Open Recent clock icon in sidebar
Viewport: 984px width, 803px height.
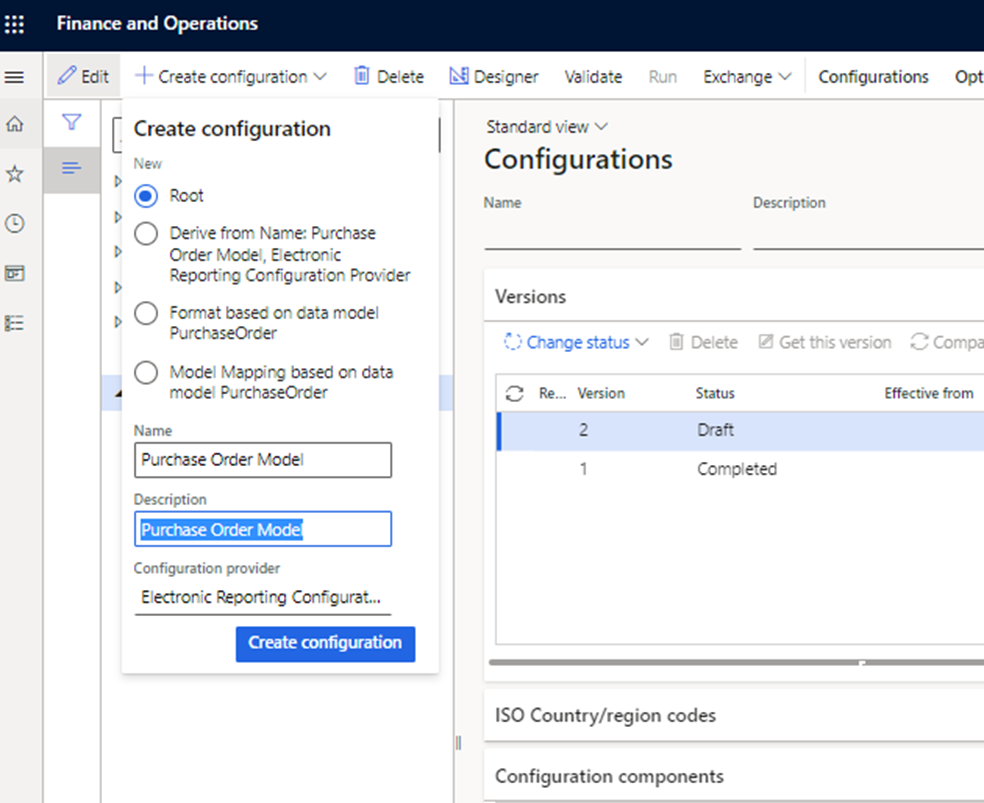coord(15,224)
